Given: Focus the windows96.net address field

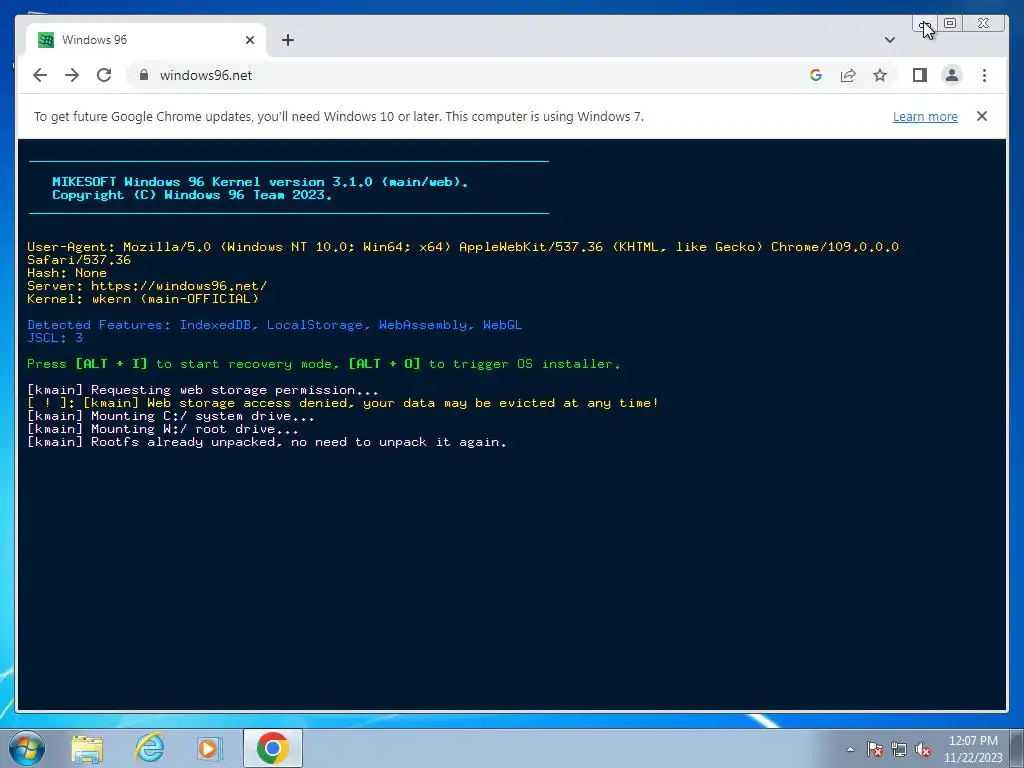Looking at the screenshot, I should point(470,75).
